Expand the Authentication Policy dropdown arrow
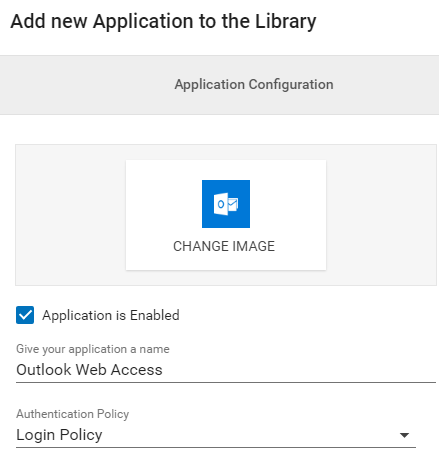 [404, 435]
